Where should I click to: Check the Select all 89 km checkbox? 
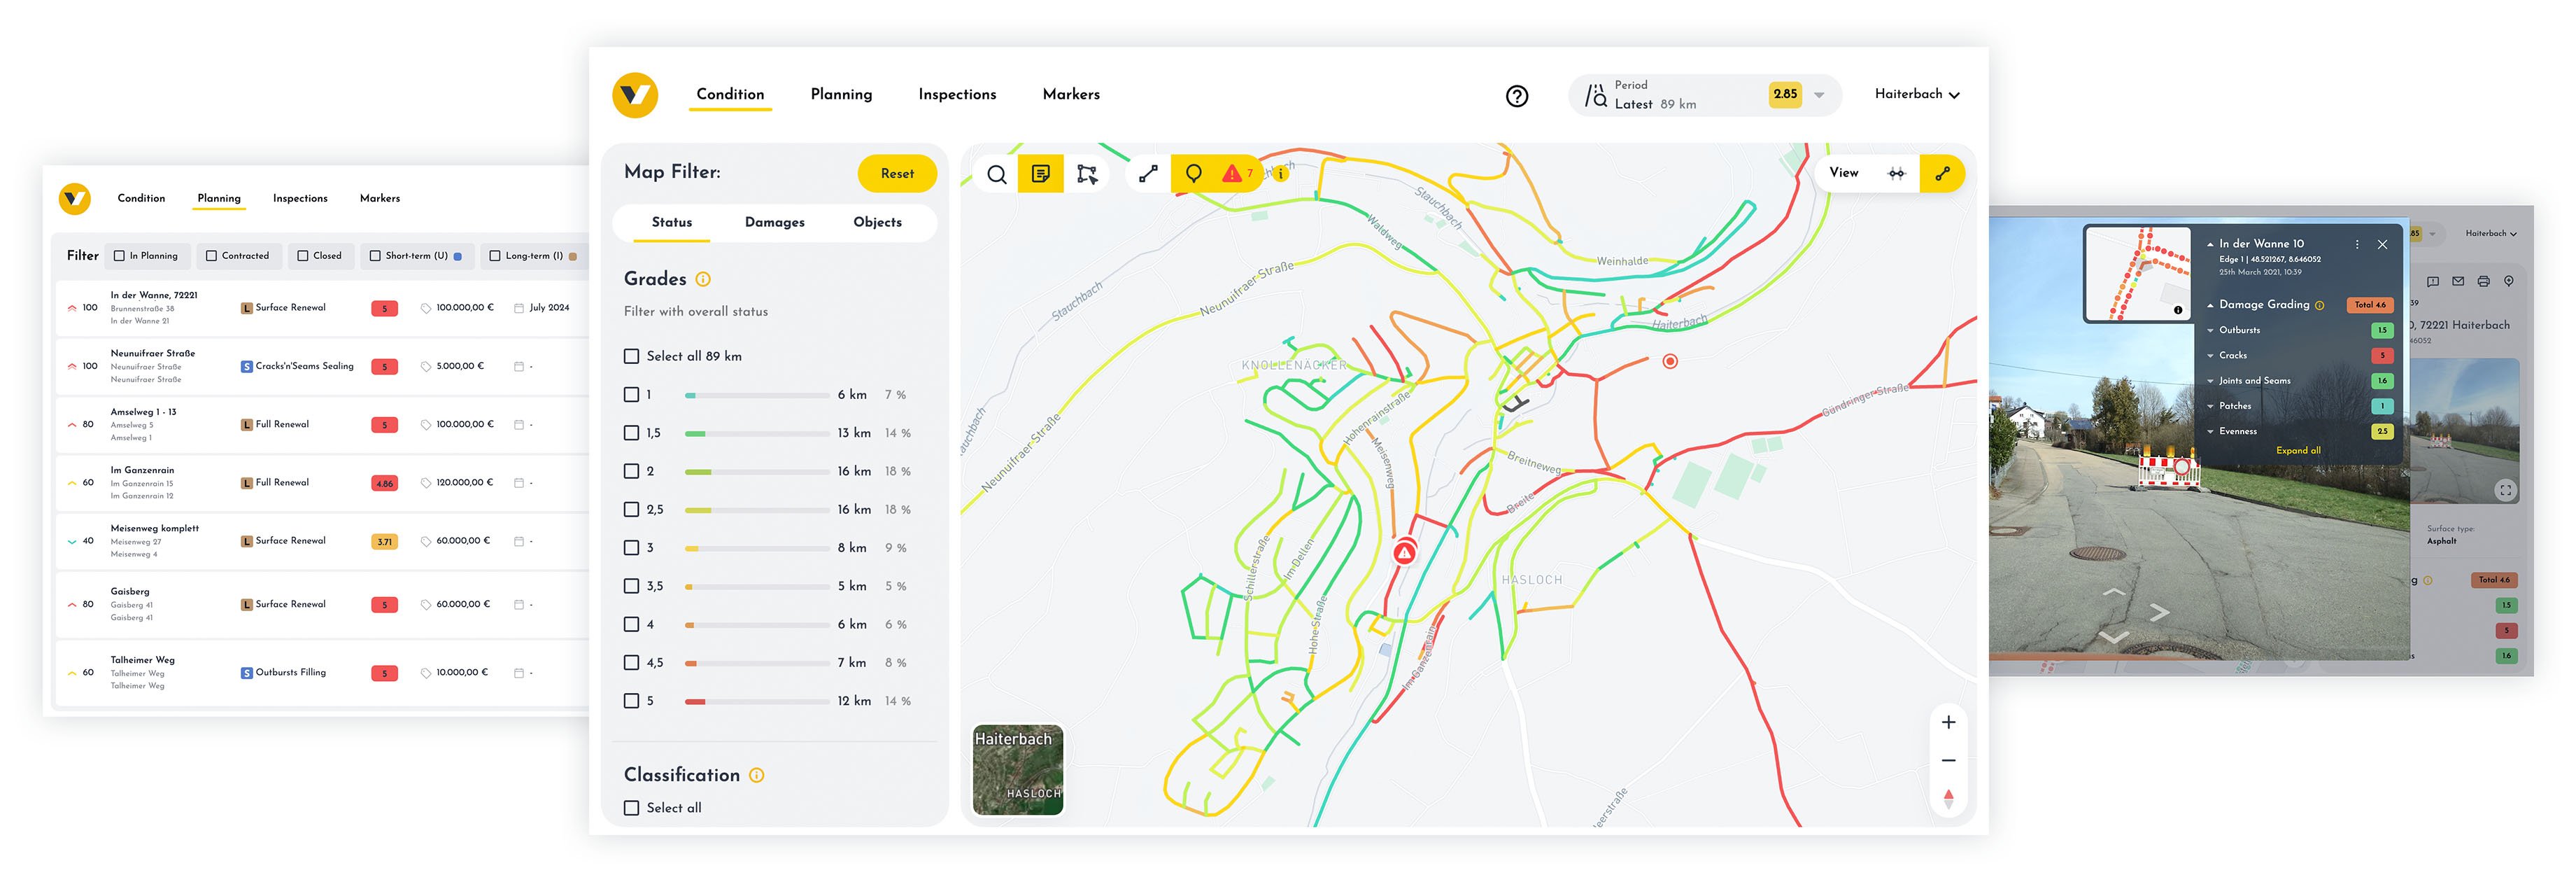click(x=631, y=356)
